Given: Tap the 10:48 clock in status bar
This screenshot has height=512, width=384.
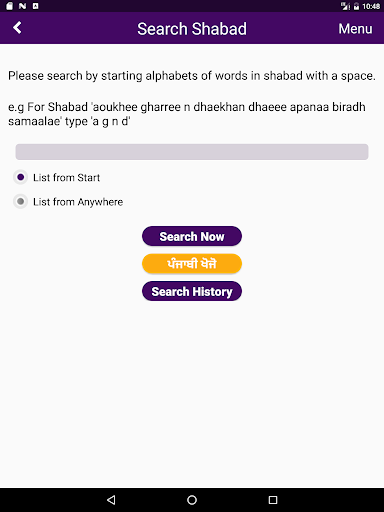Looking at the screenshot, I should (x=371, y=6).
